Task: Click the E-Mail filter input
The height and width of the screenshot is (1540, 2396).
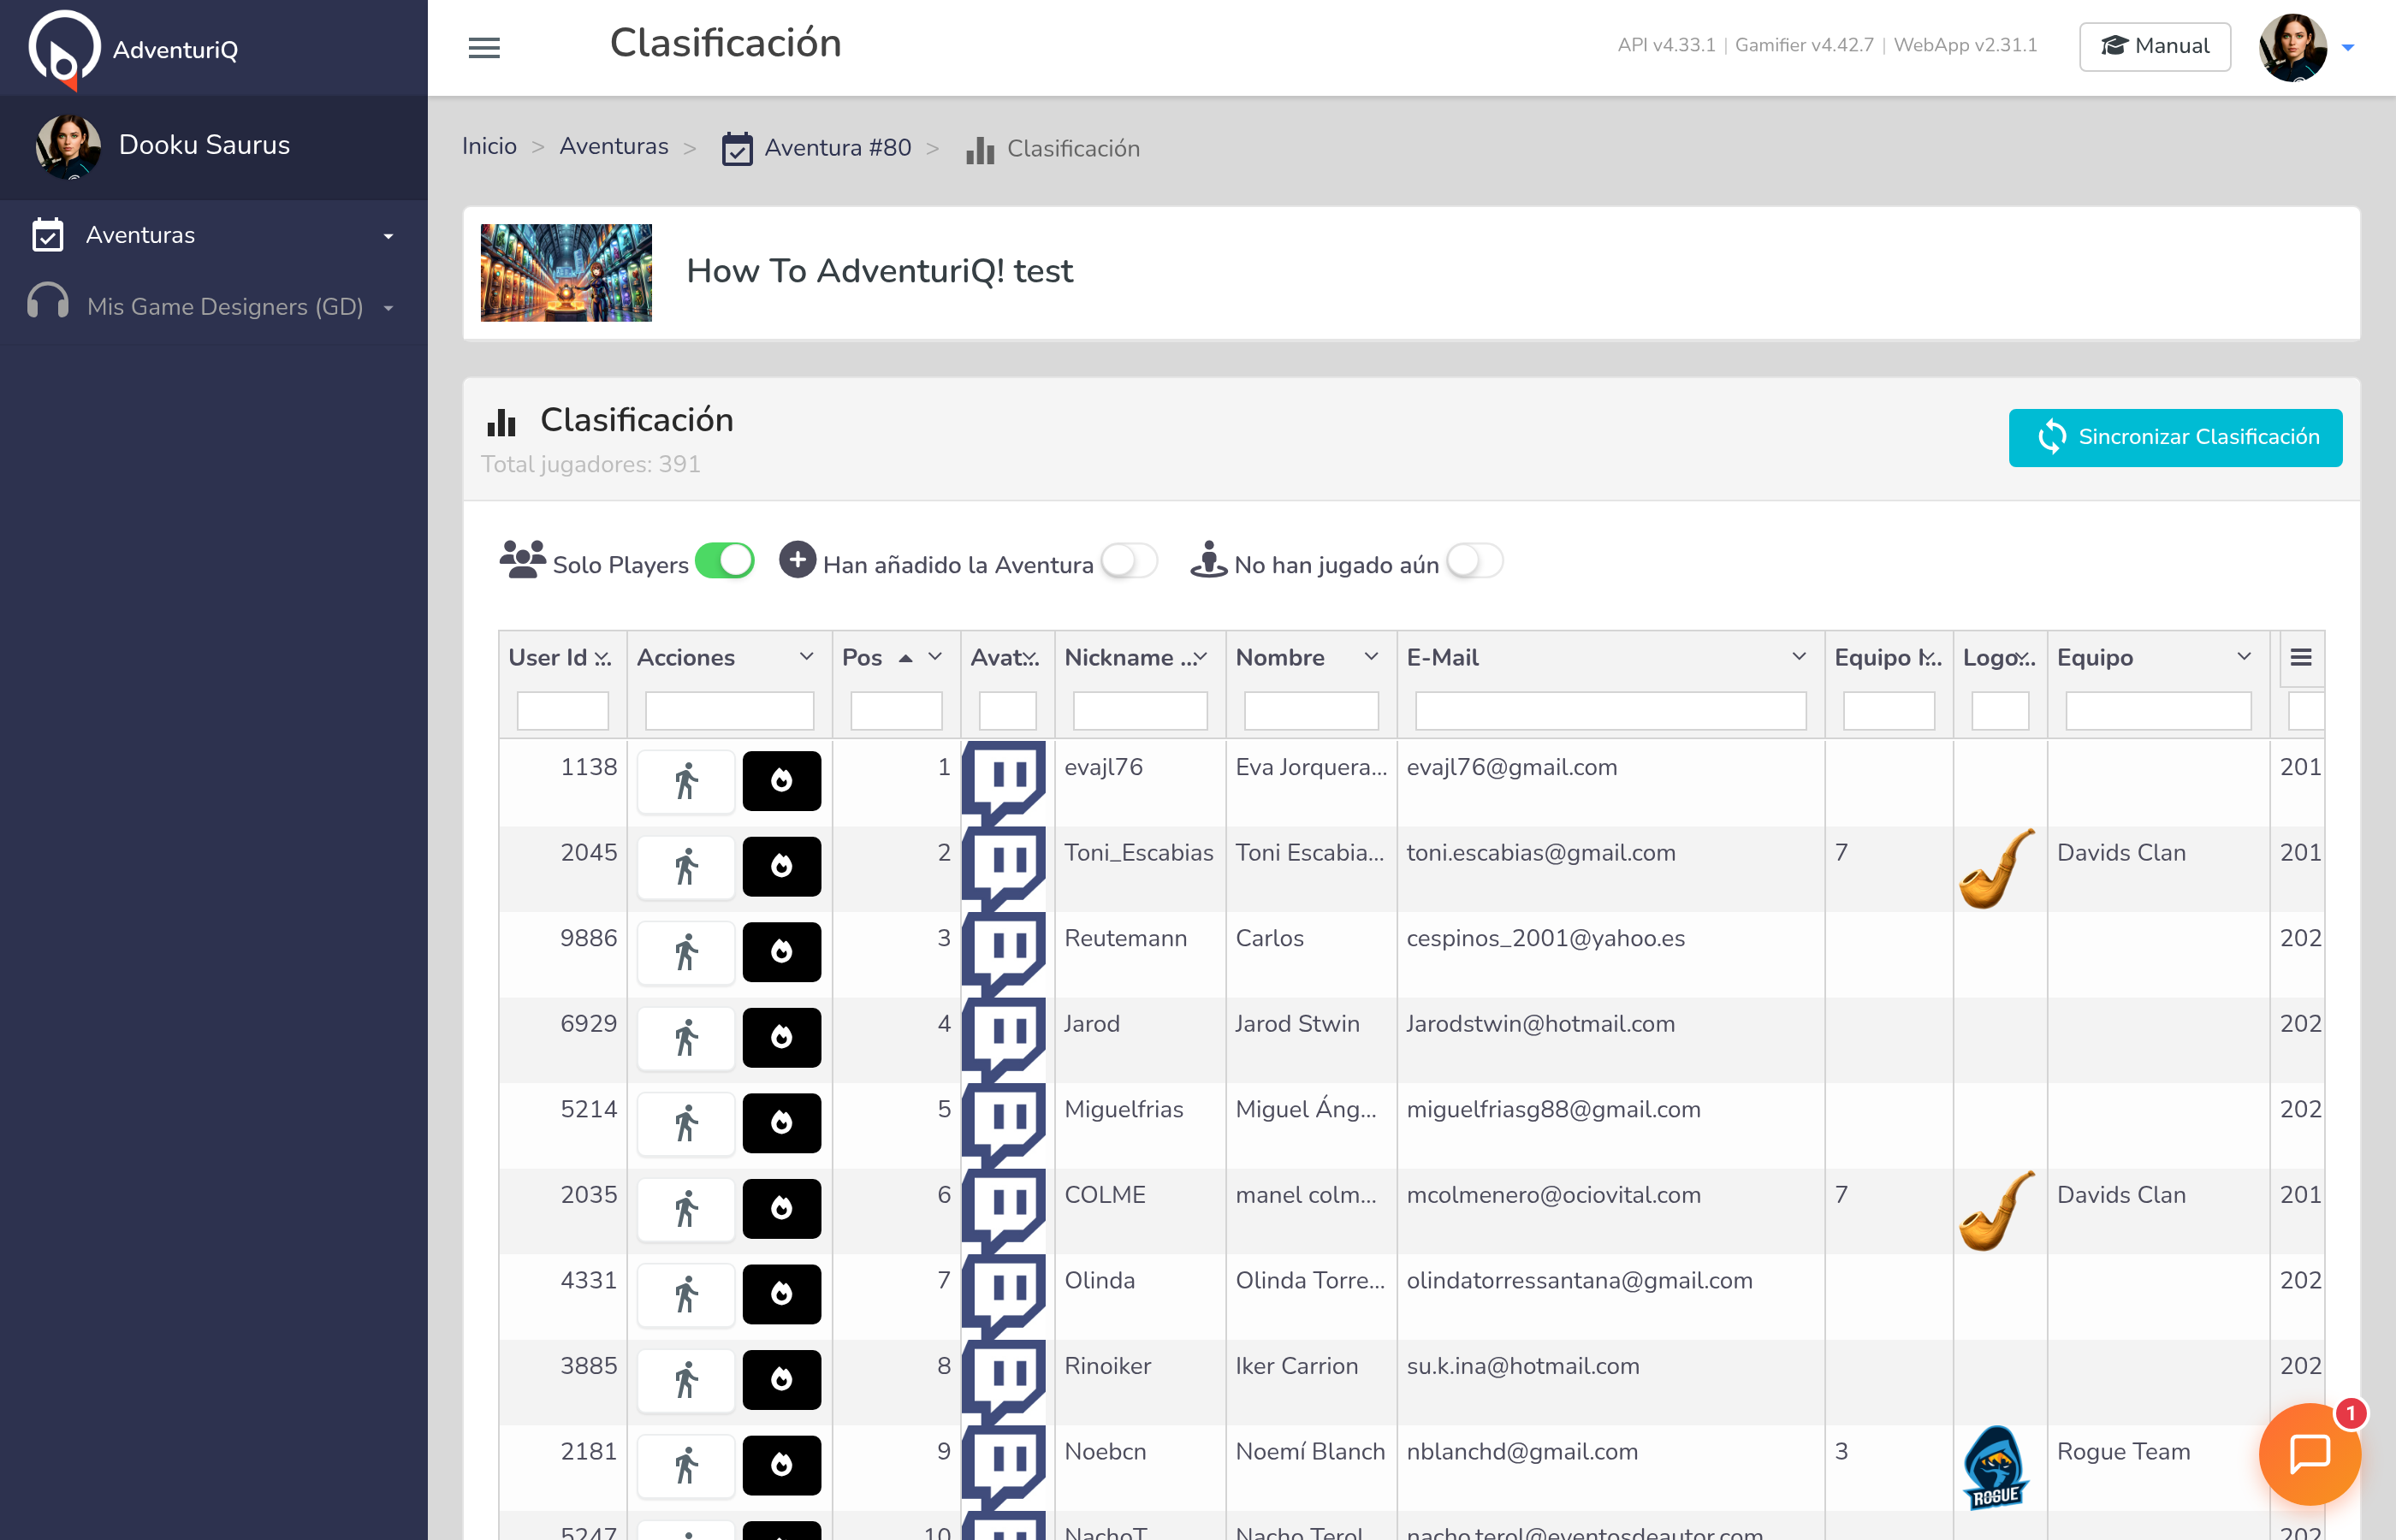Action: click(x=1610, y=711)
